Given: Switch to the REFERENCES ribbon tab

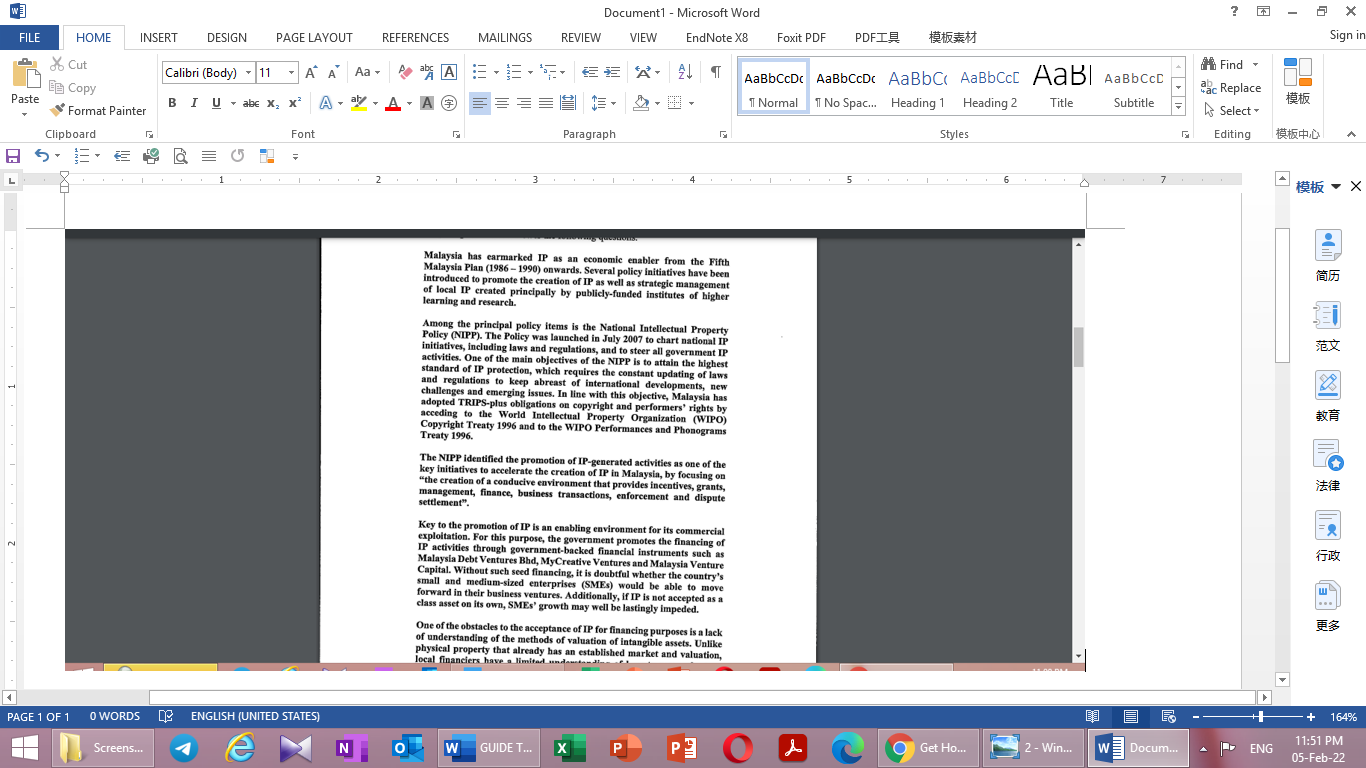Looking at the screenshot, I should click(x=415, y=37).
